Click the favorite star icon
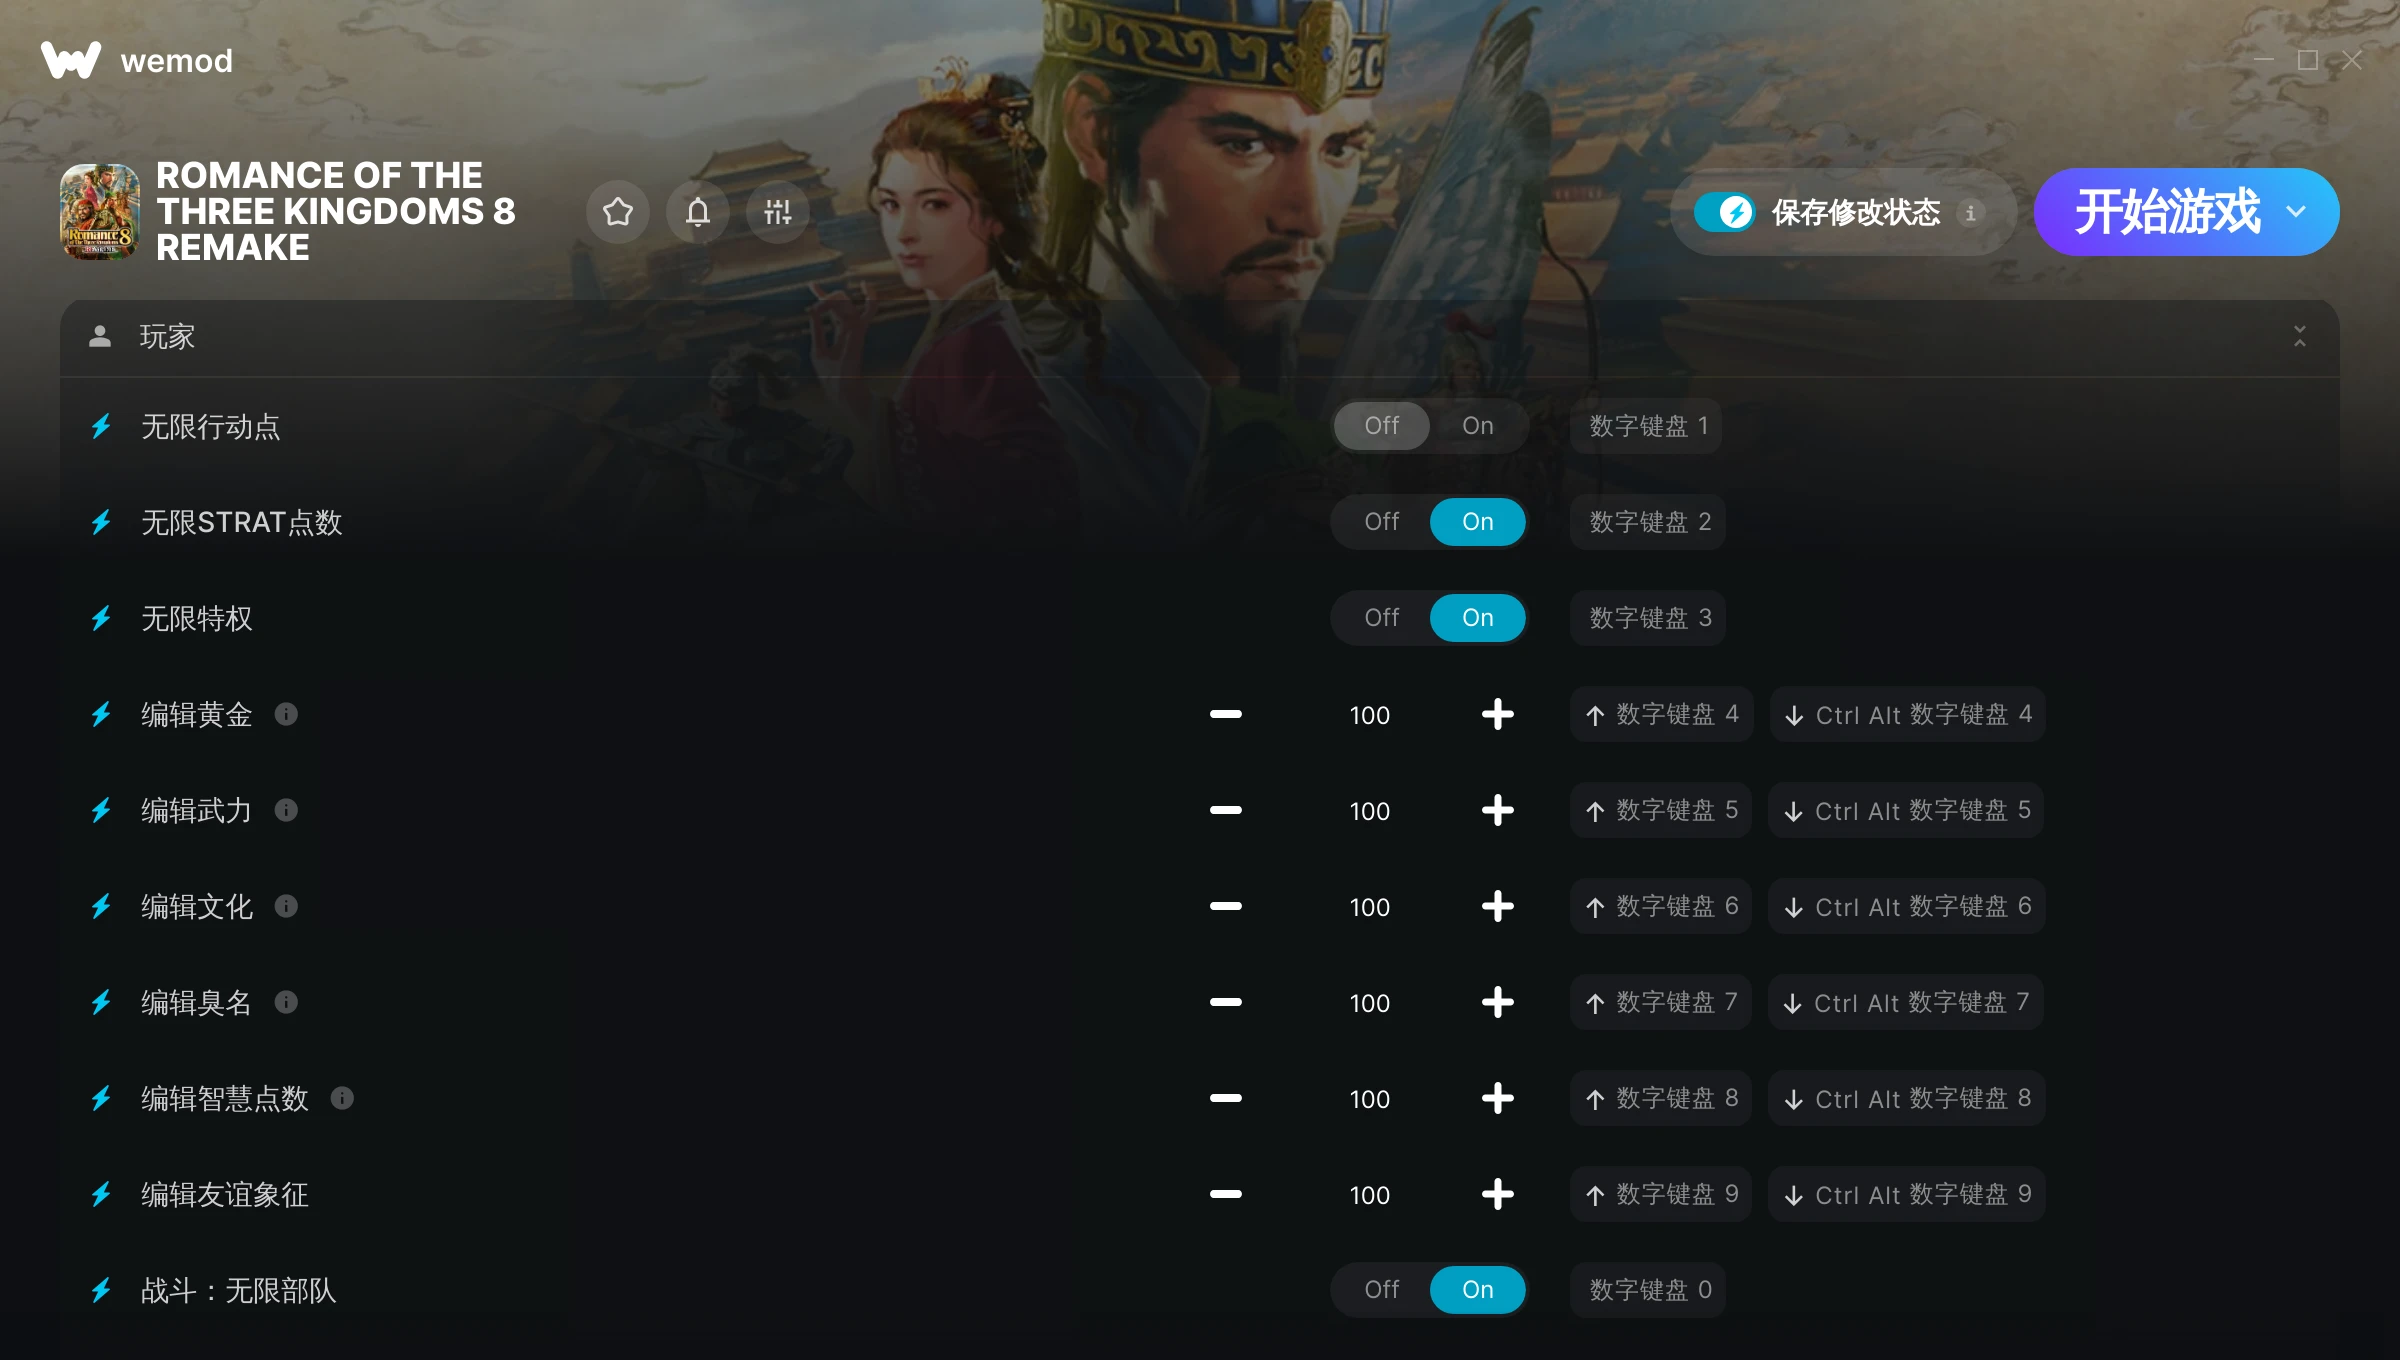This screenshot has width=2400, height=1360. [618, 212]
